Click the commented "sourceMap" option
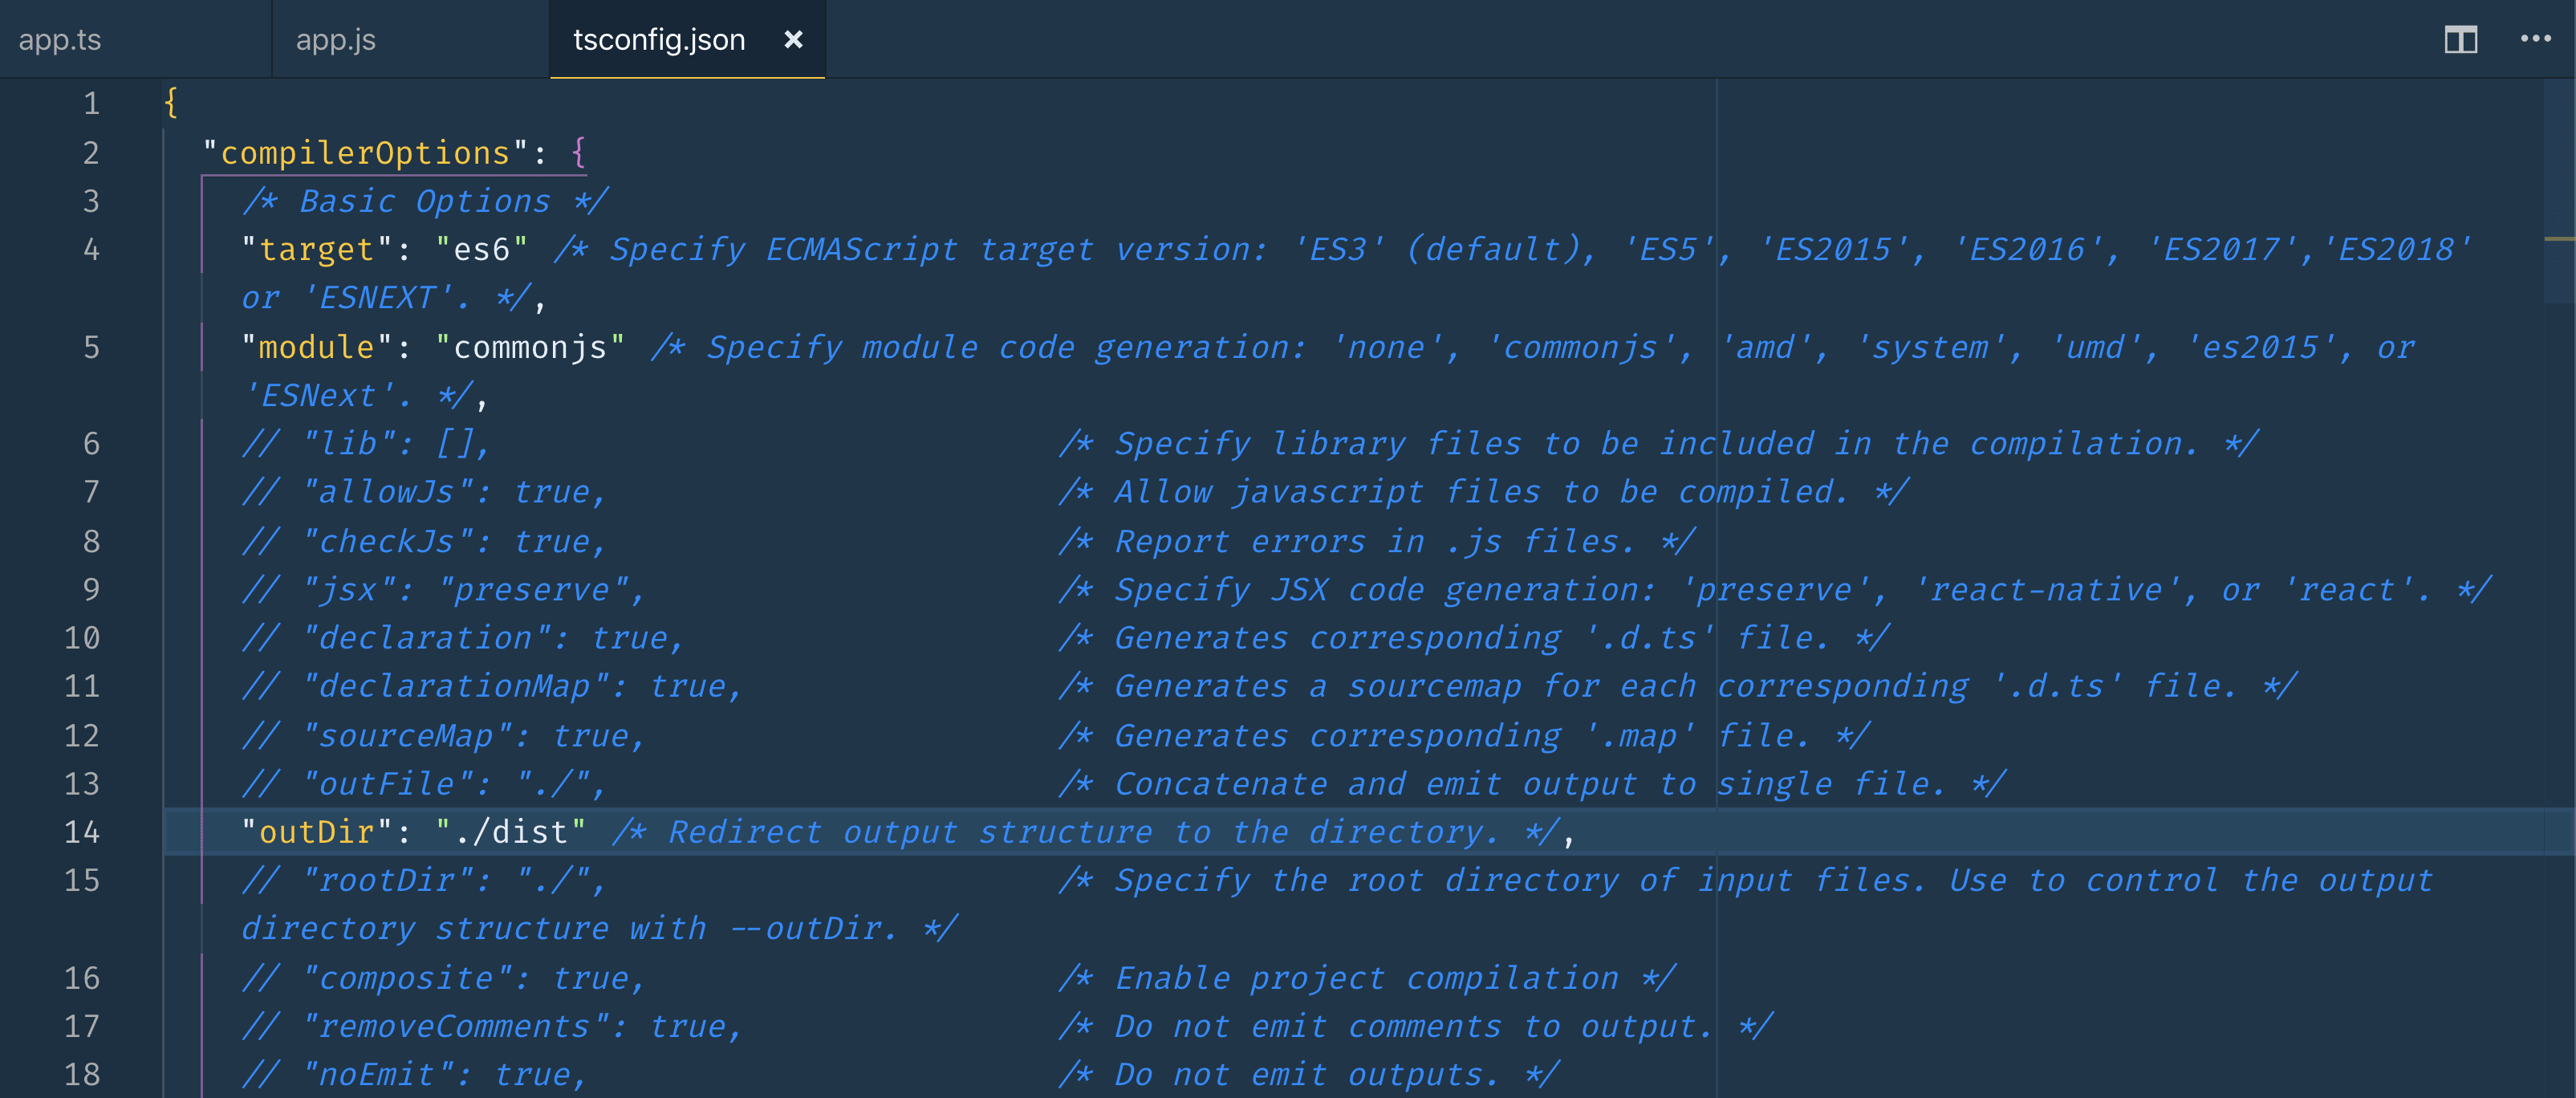This screenshot has width=2576, height=1098. tap(444, 736)
